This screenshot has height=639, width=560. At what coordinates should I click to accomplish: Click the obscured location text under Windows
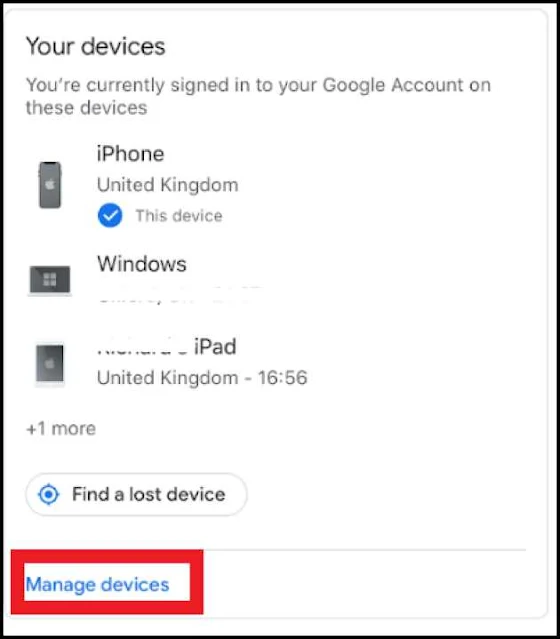179,296
